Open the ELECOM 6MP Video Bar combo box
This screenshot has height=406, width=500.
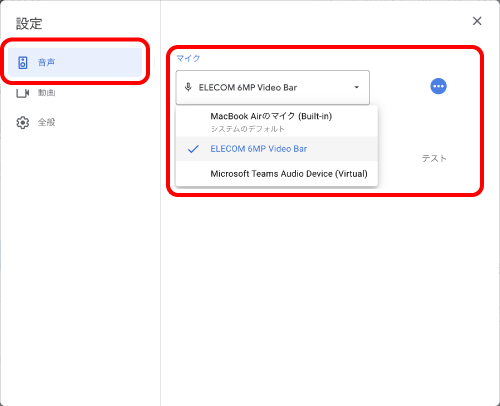tap(273, 87)
